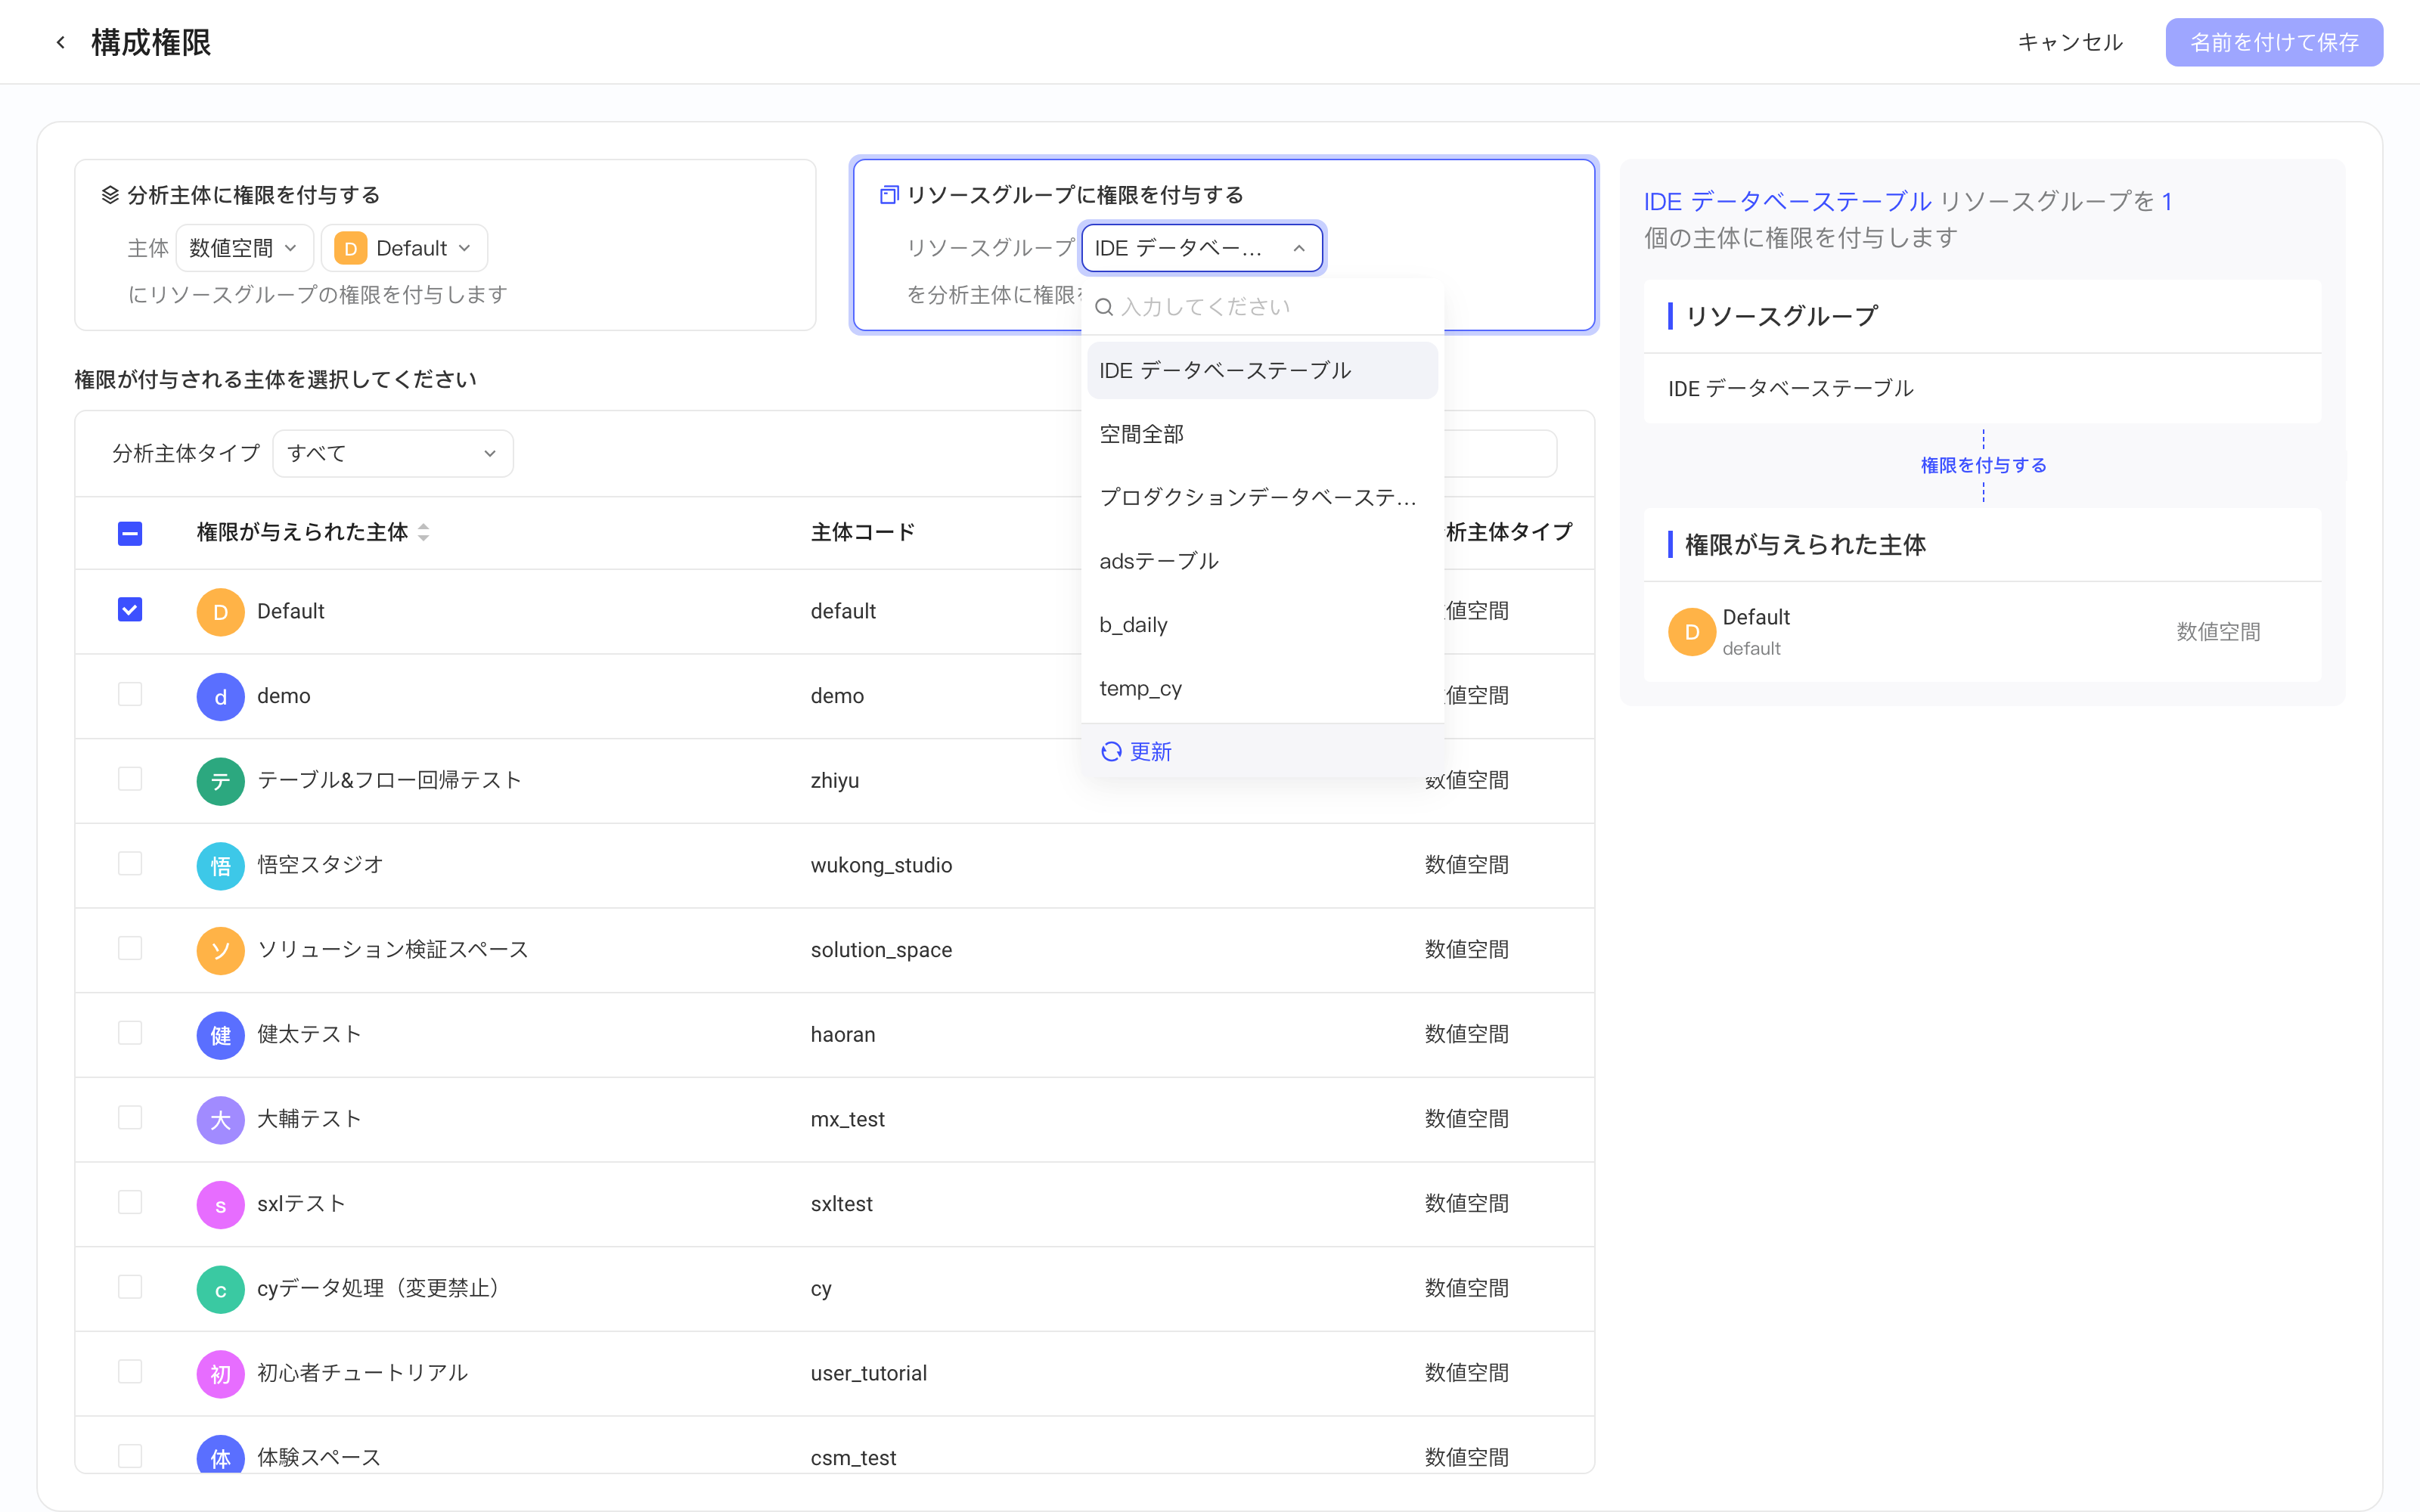Click the 悟 avatar of 悟空スタジオ
2420x1512 pixels.
click(x=220, y=866)
